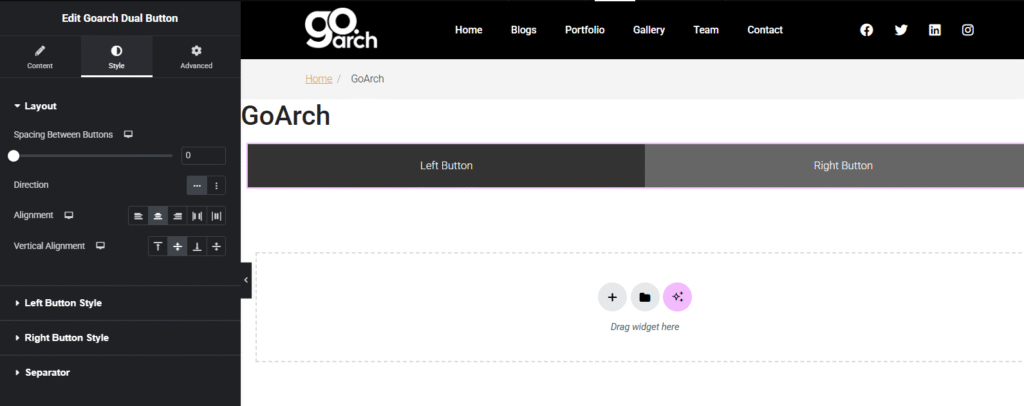Viewport: 1024px width, 406px height.
Task: Switch to the Style tab
Action: coord(116,57)
